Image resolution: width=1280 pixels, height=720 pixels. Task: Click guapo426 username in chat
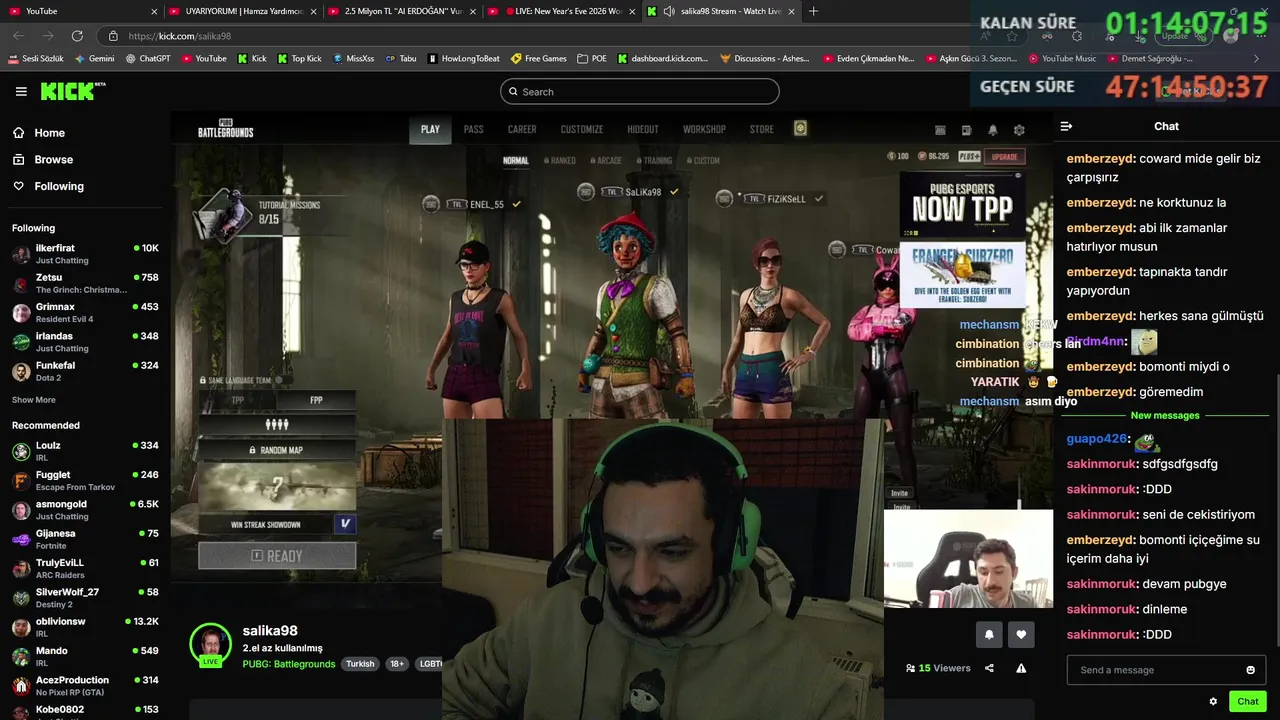1097,439
